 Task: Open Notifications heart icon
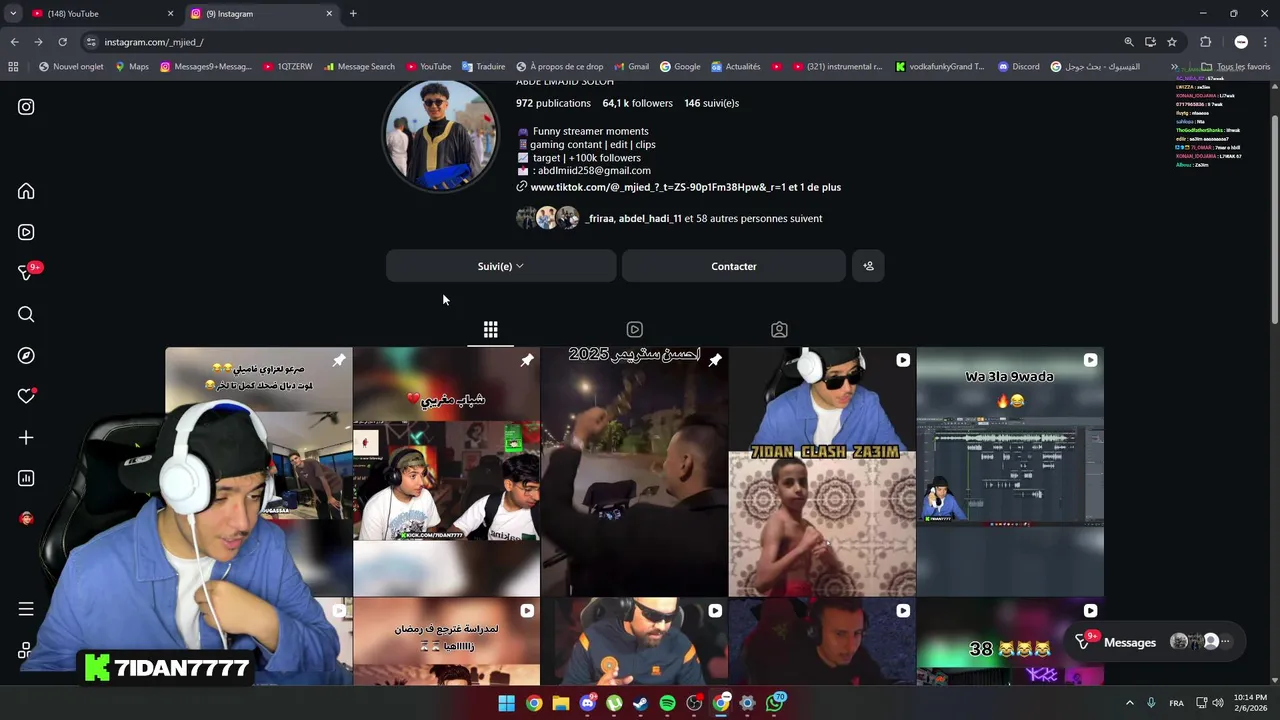click(26, 396)
